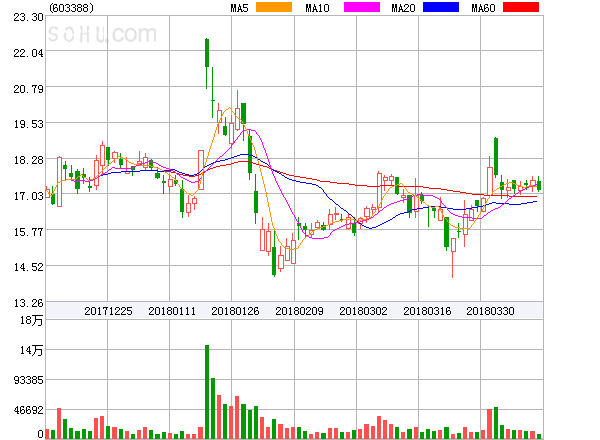
Task: Click the 14万 volume axis label
Action: pyautogui.click(x=31, y=350)
